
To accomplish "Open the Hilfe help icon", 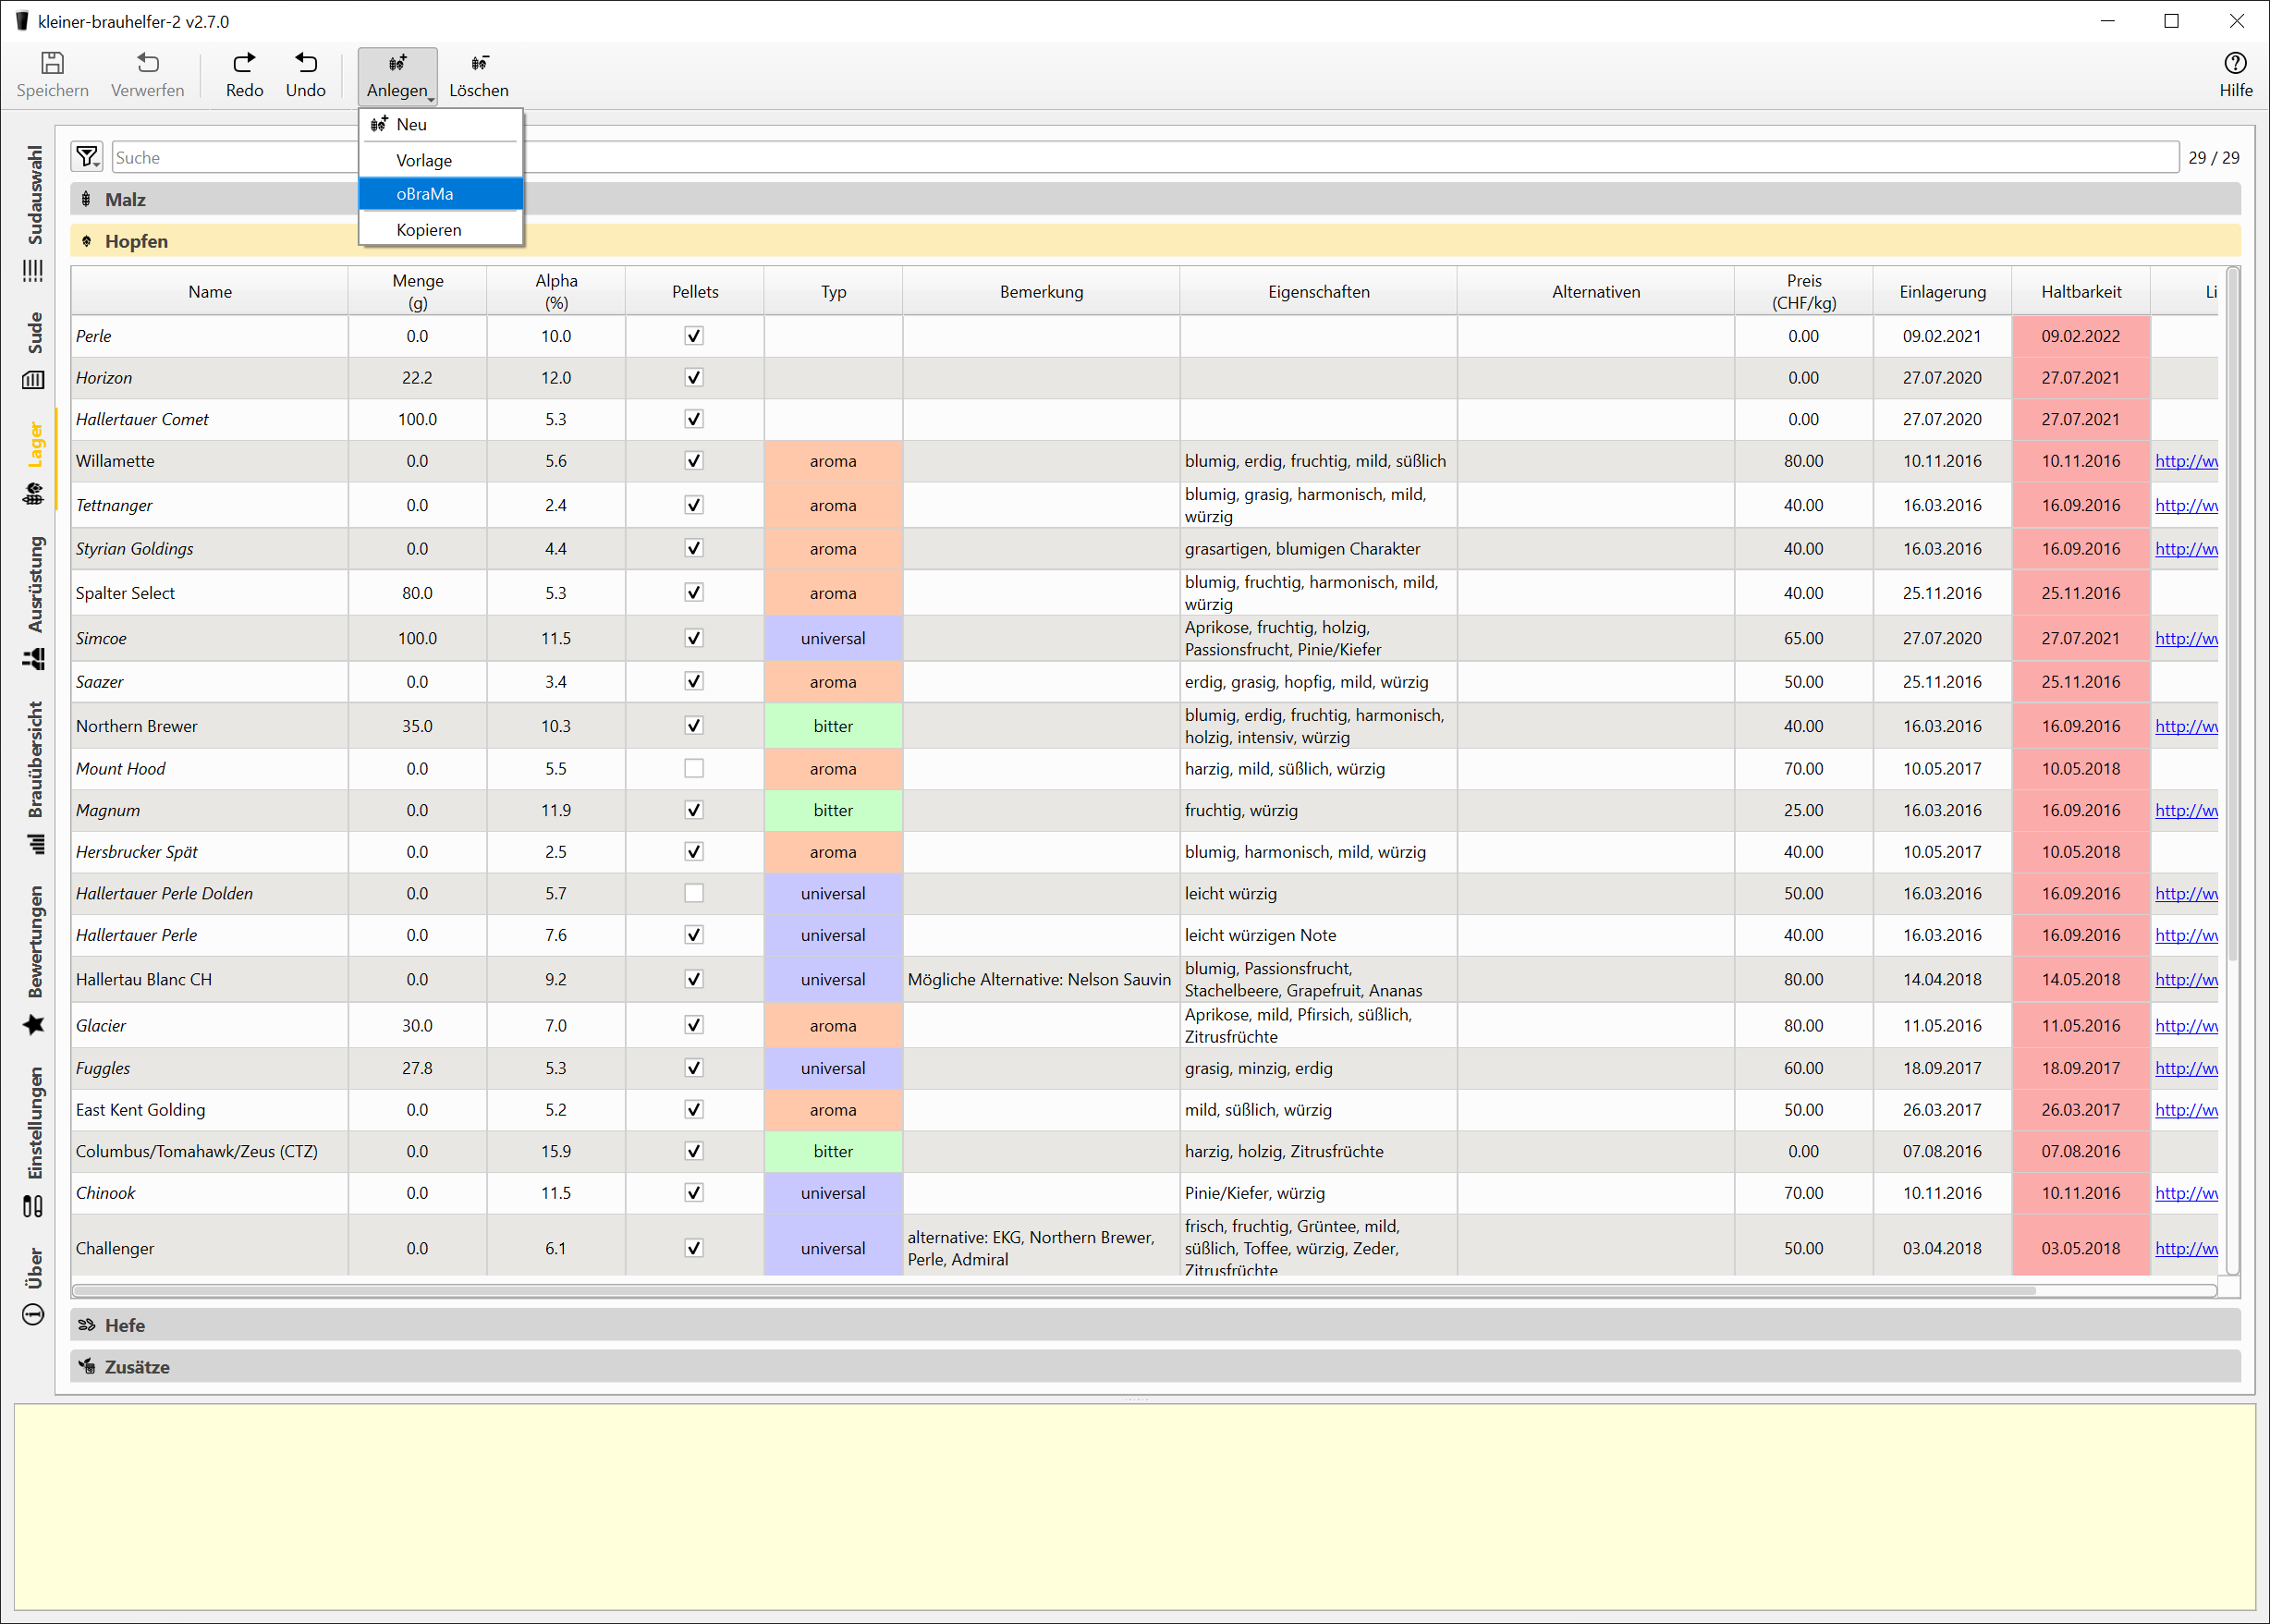I will tap(2234, 64).
